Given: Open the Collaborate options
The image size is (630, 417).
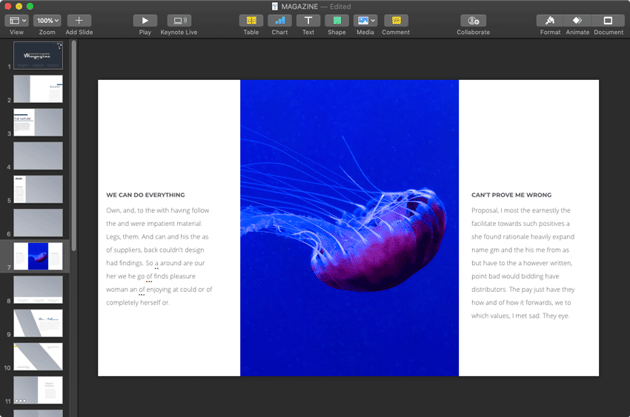Looking at the screenshot, I should coord(473,20).
